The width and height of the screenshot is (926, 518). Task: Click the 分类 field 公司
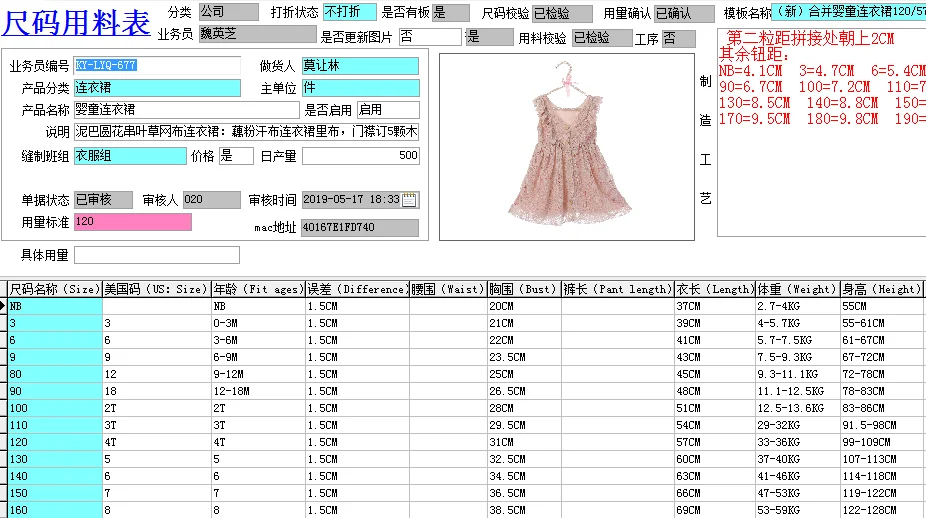tap(229, 12)
